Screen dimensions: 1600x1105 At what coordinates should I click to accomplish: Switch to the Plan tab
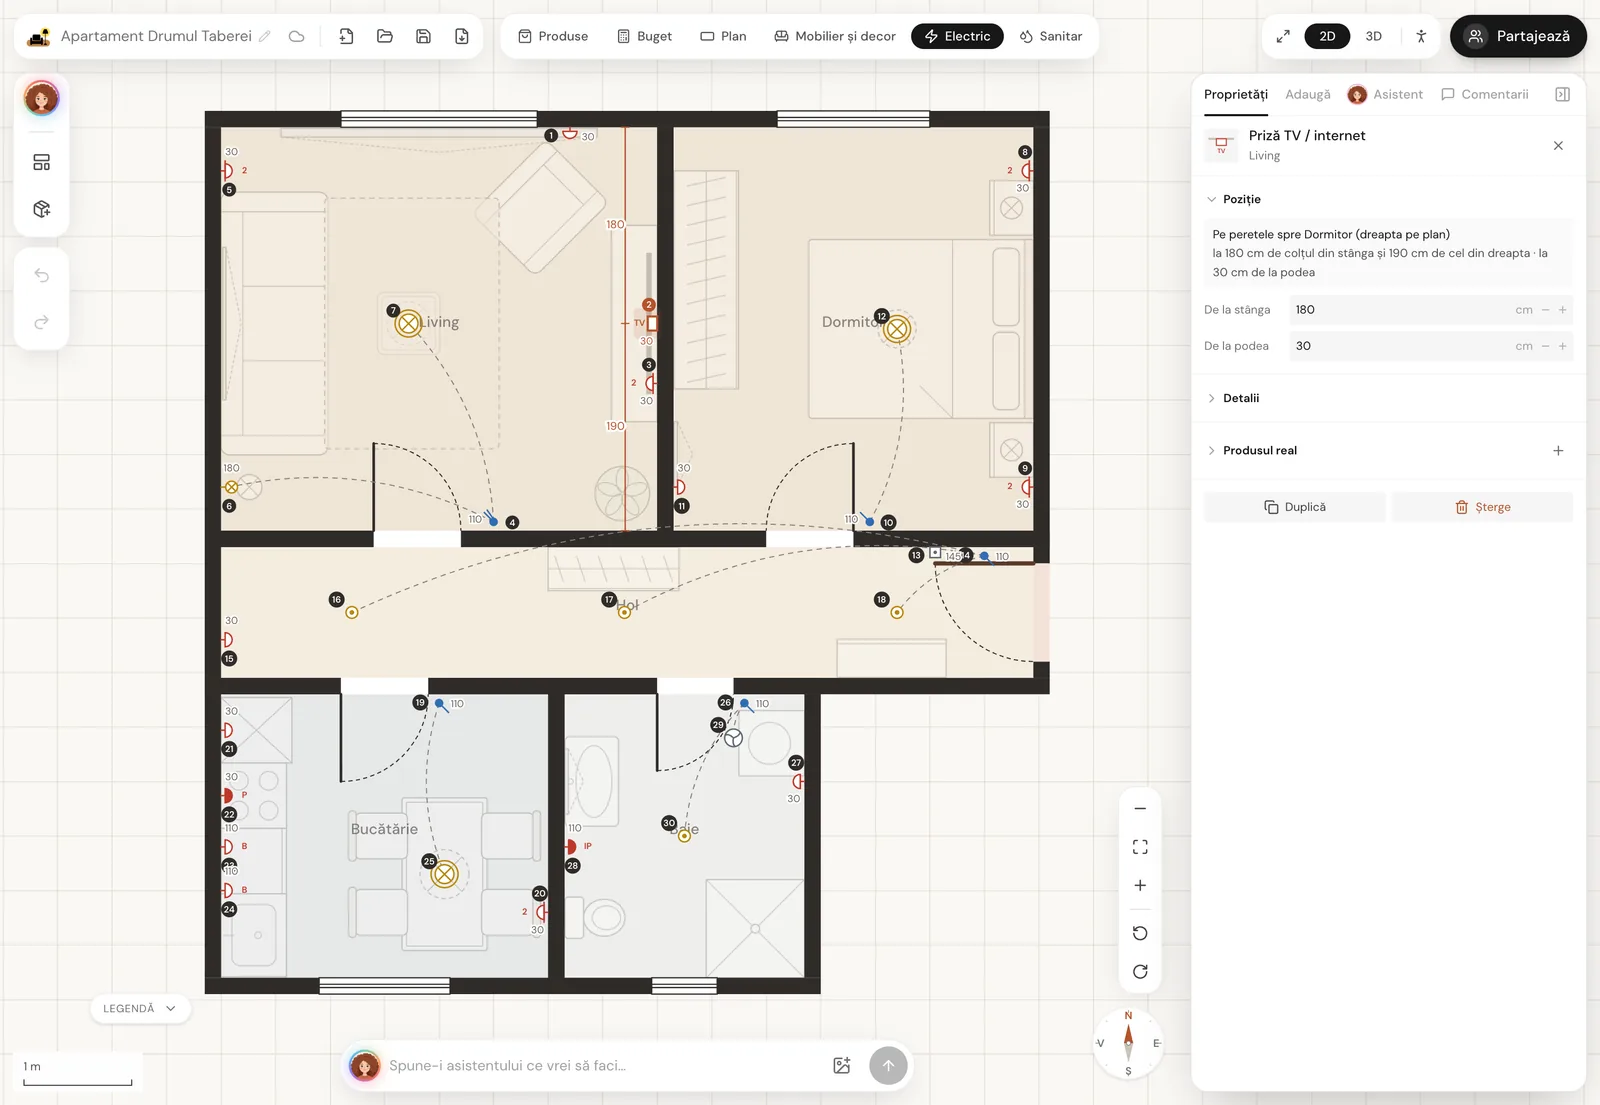tap(723, 36)
